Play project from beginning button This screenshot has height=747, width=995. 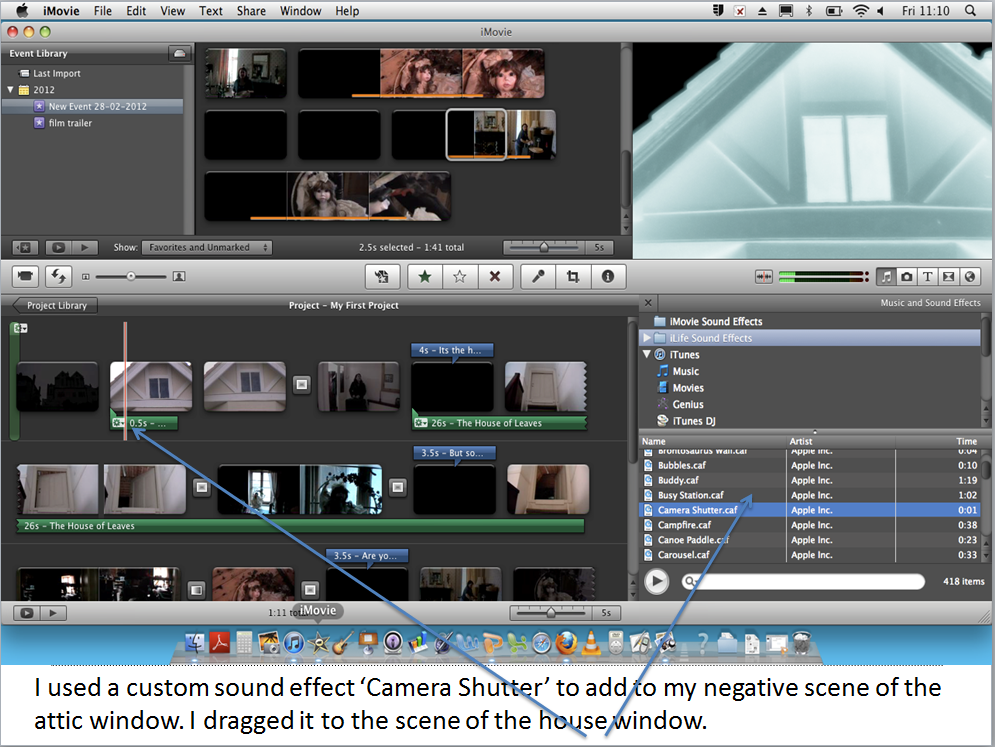click(53, 613)
